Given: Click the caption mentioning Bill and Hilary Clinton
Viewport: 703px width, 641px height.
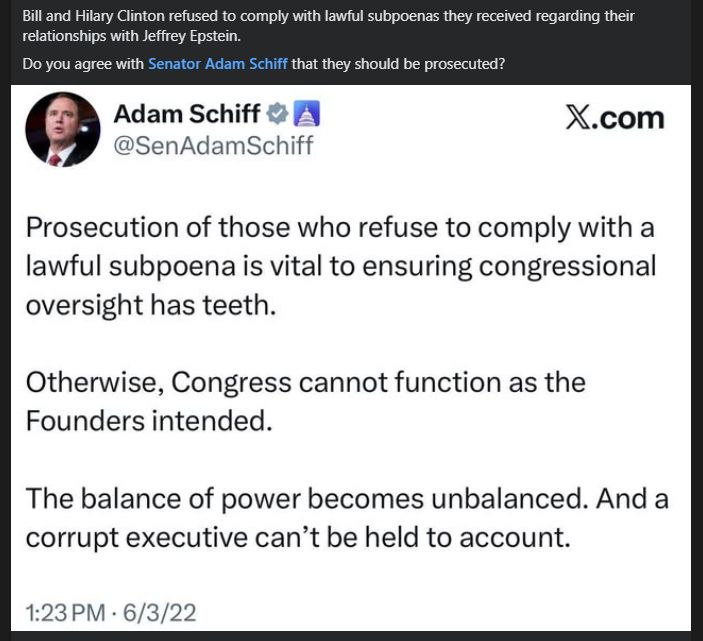Looking at the screenshot, I should coord(328,26).
